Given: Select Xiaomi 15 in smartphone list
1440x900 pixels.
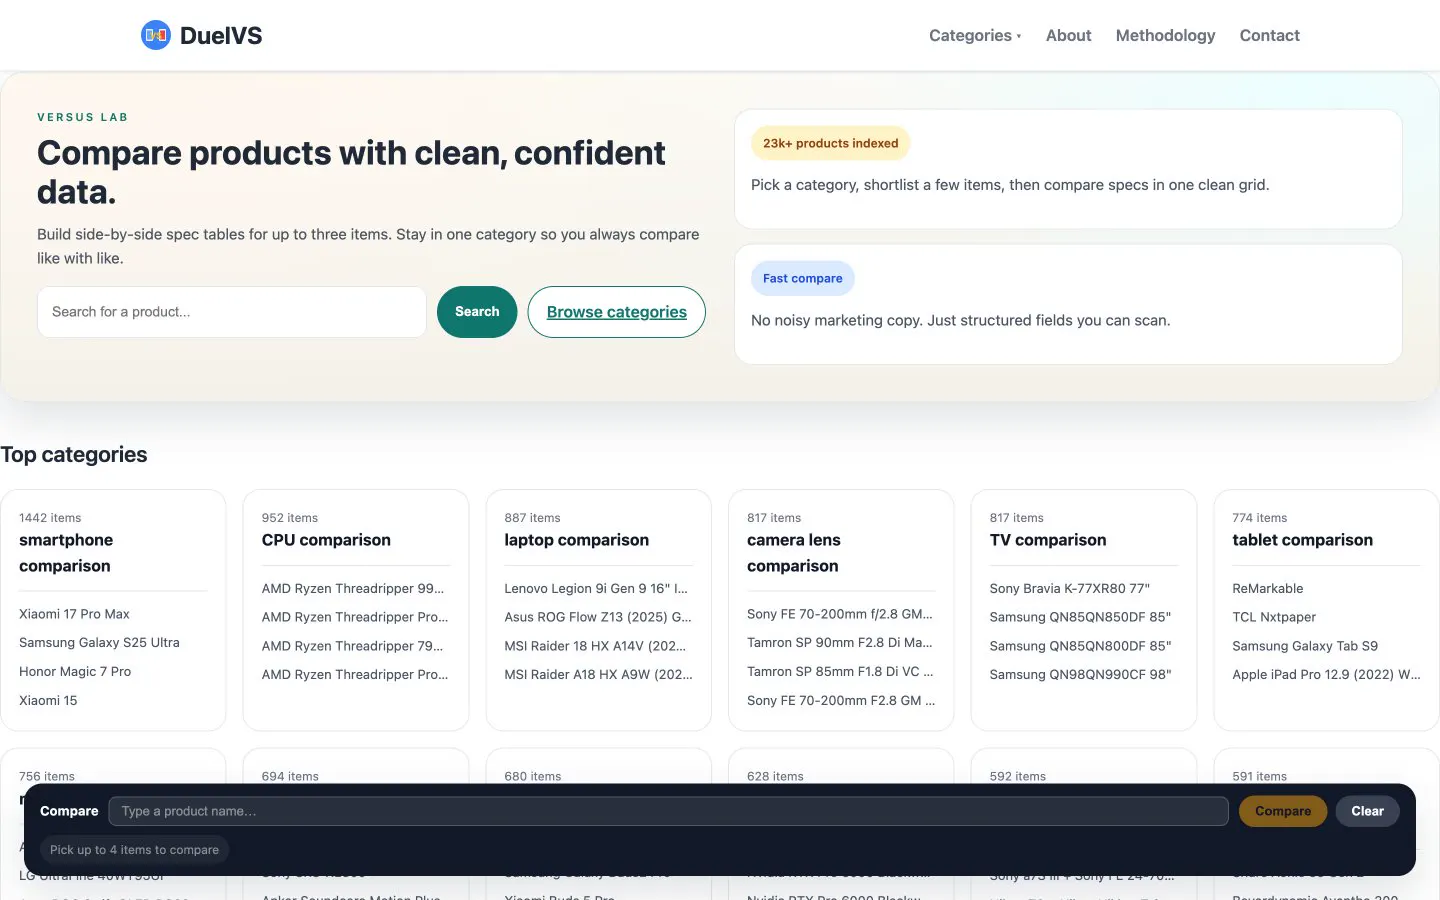Looking at the screenshot, I should pos(48,701).
